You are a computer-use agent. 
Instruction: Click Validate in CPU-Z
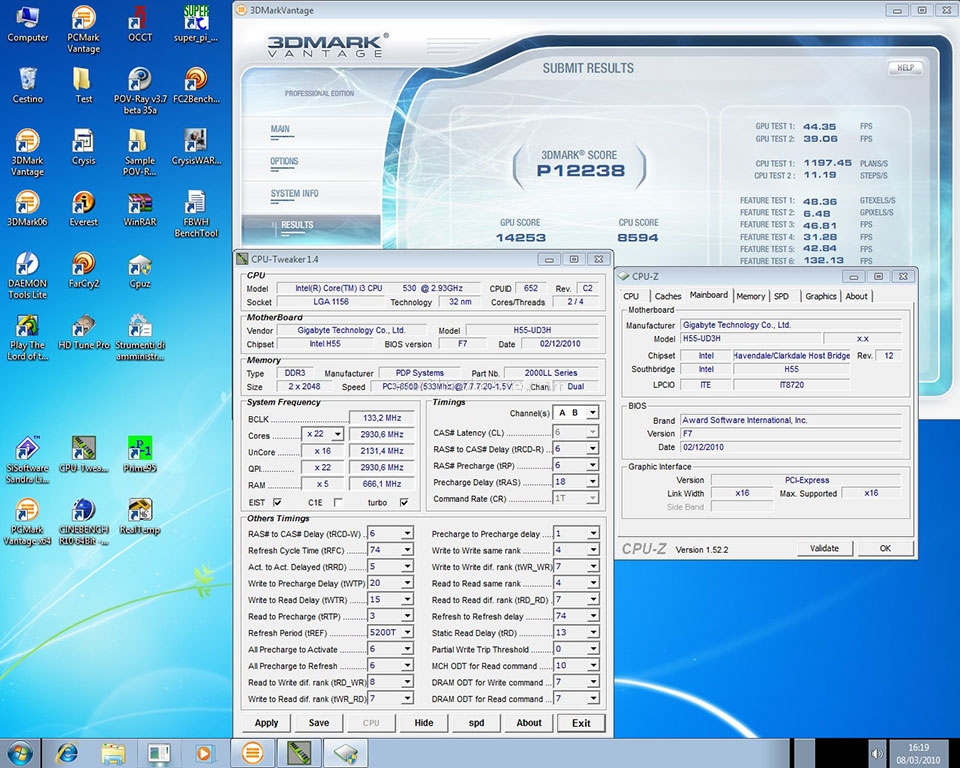(825, 549)
